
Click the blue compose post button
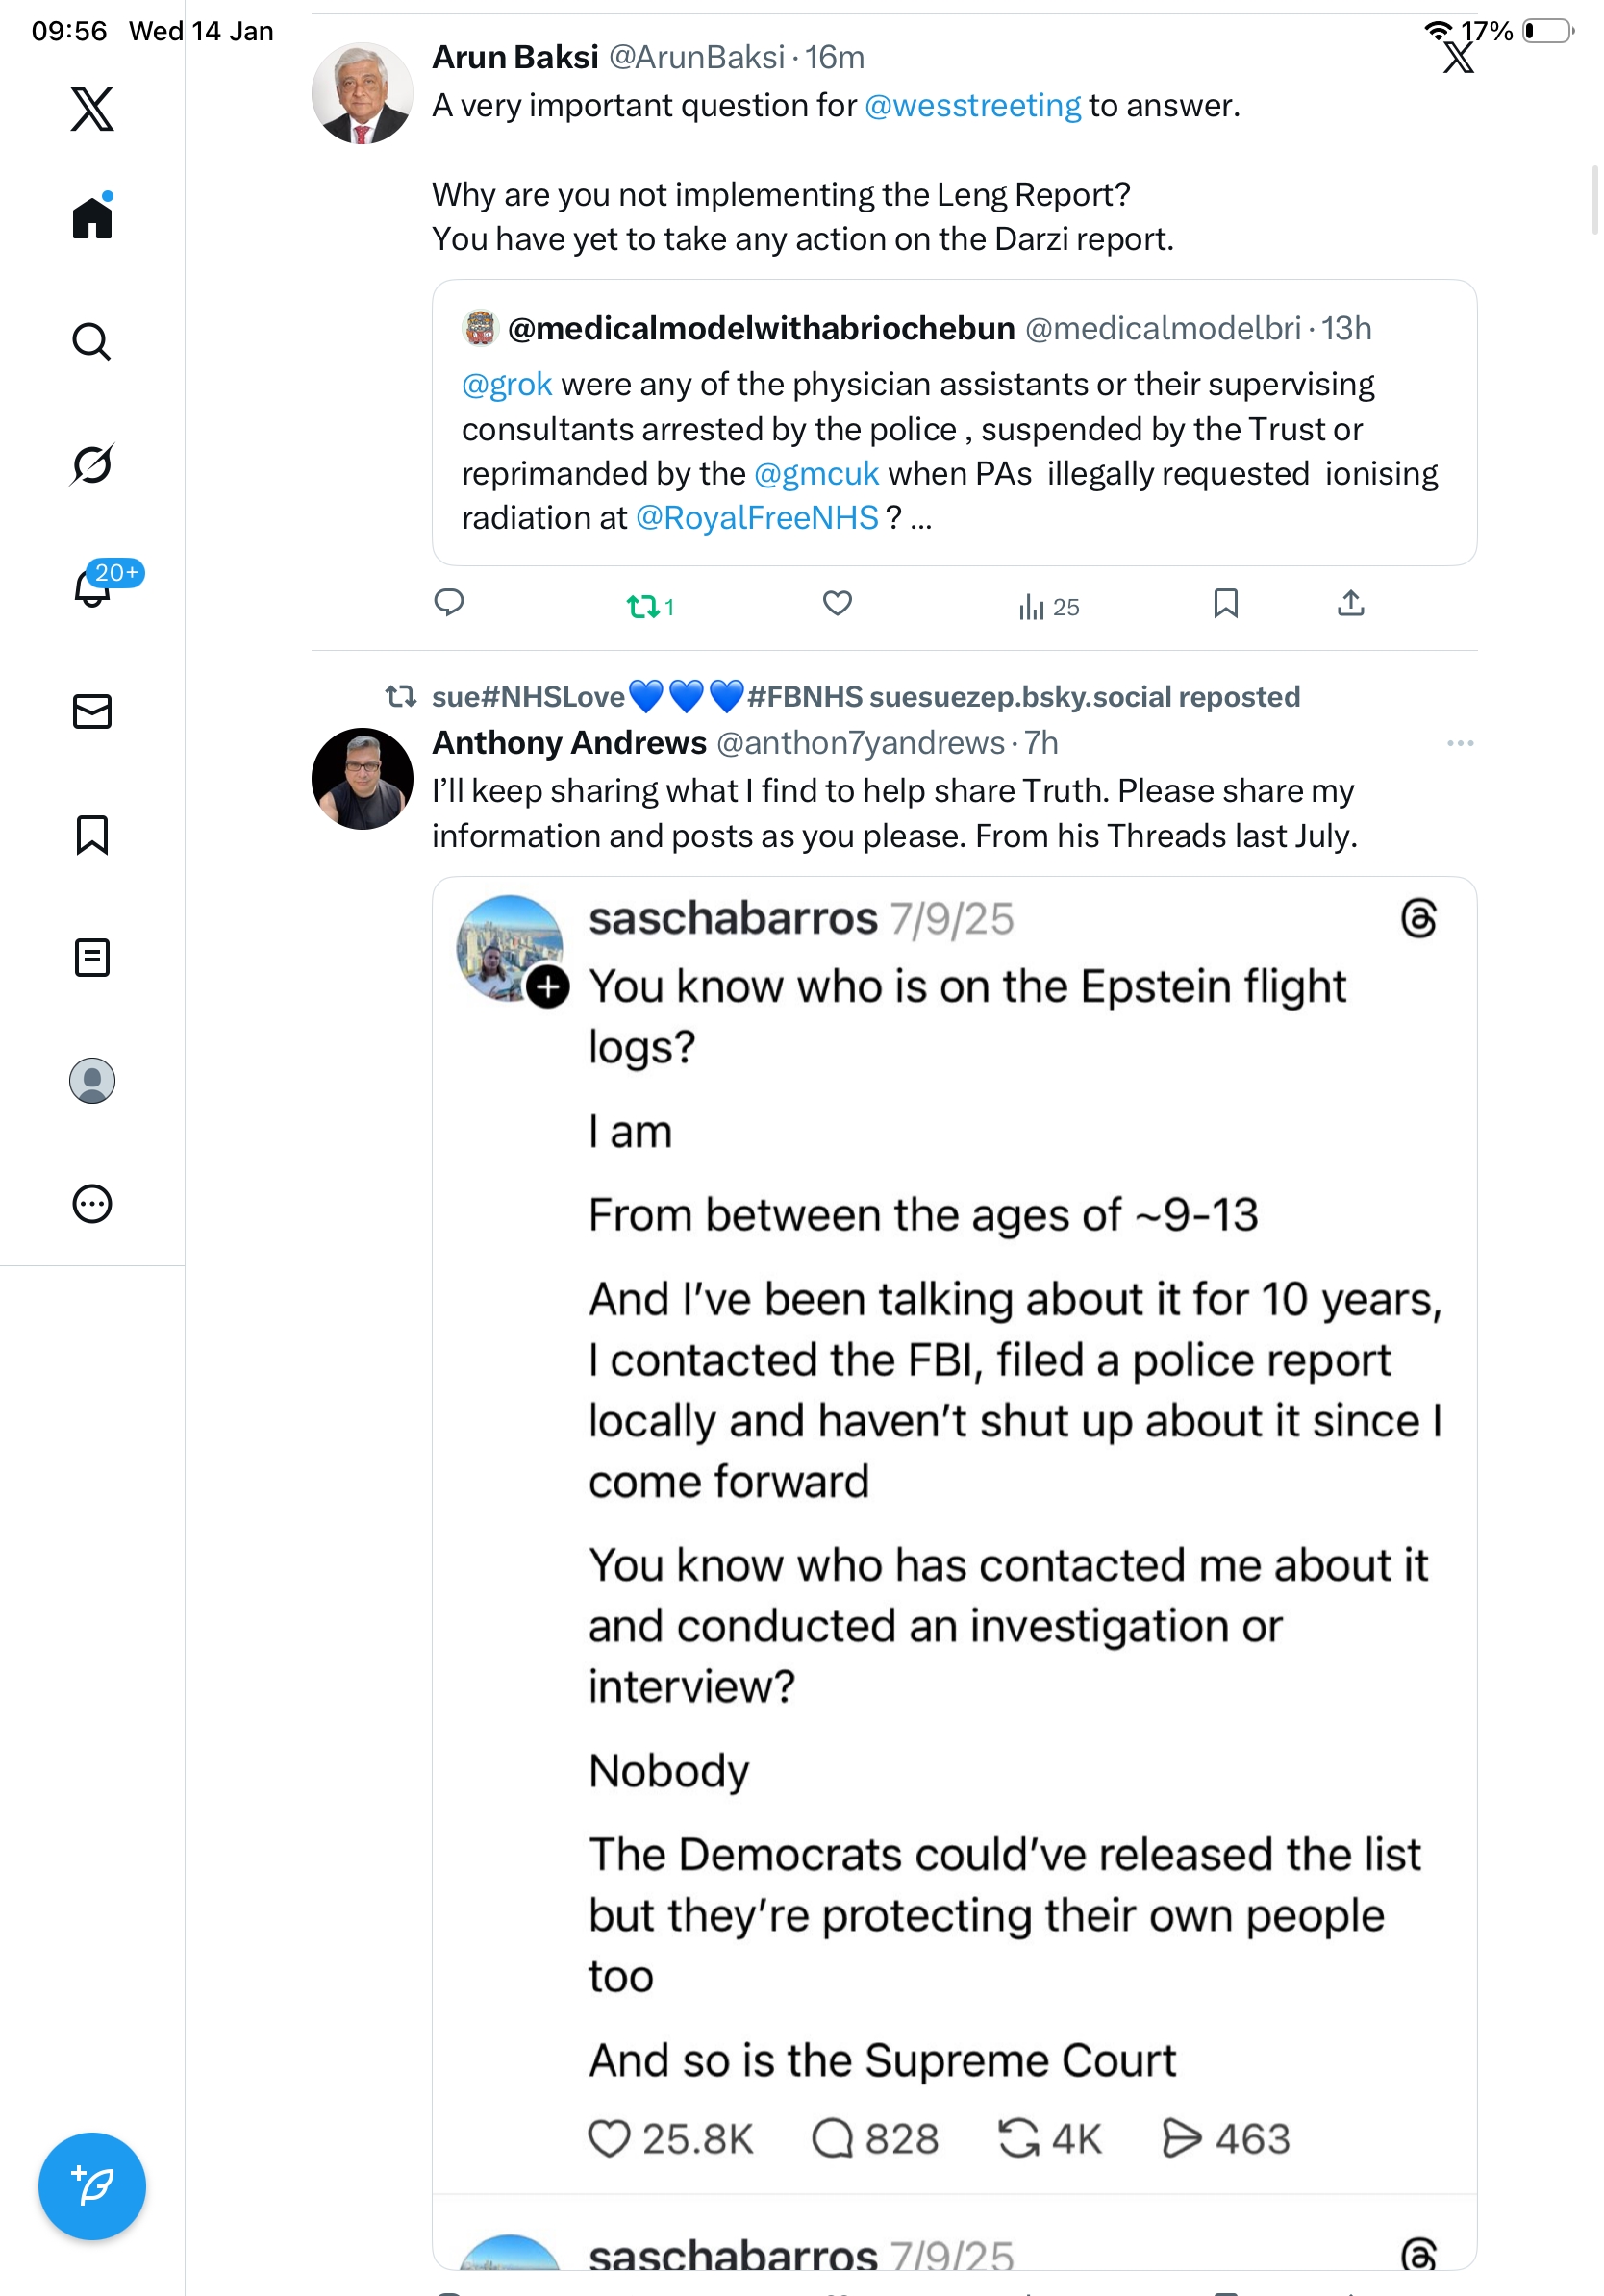pos(92,2186)
